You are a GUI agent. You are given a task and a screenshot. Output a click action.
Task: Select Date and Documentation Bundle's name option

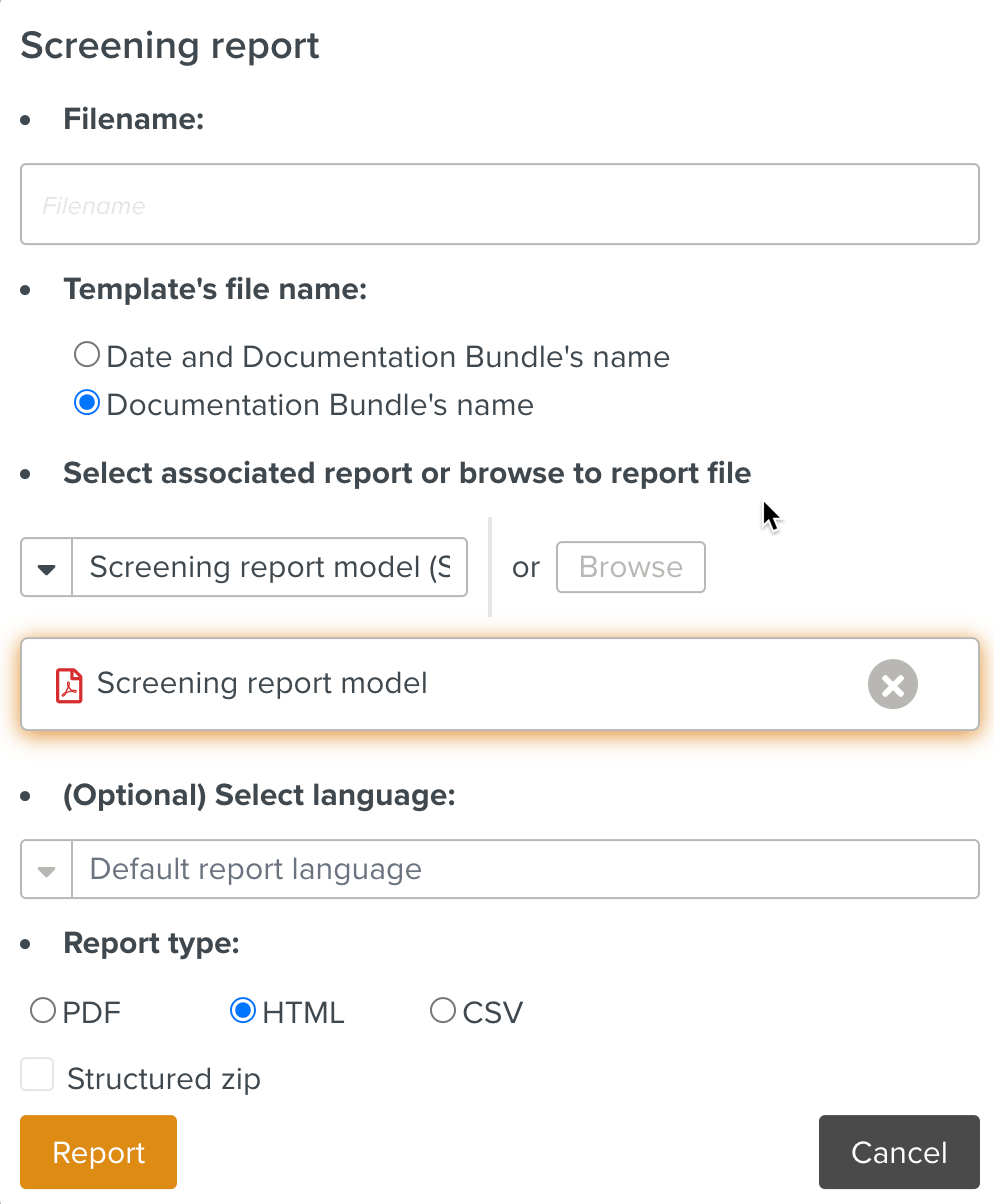[x=88, y=355]
